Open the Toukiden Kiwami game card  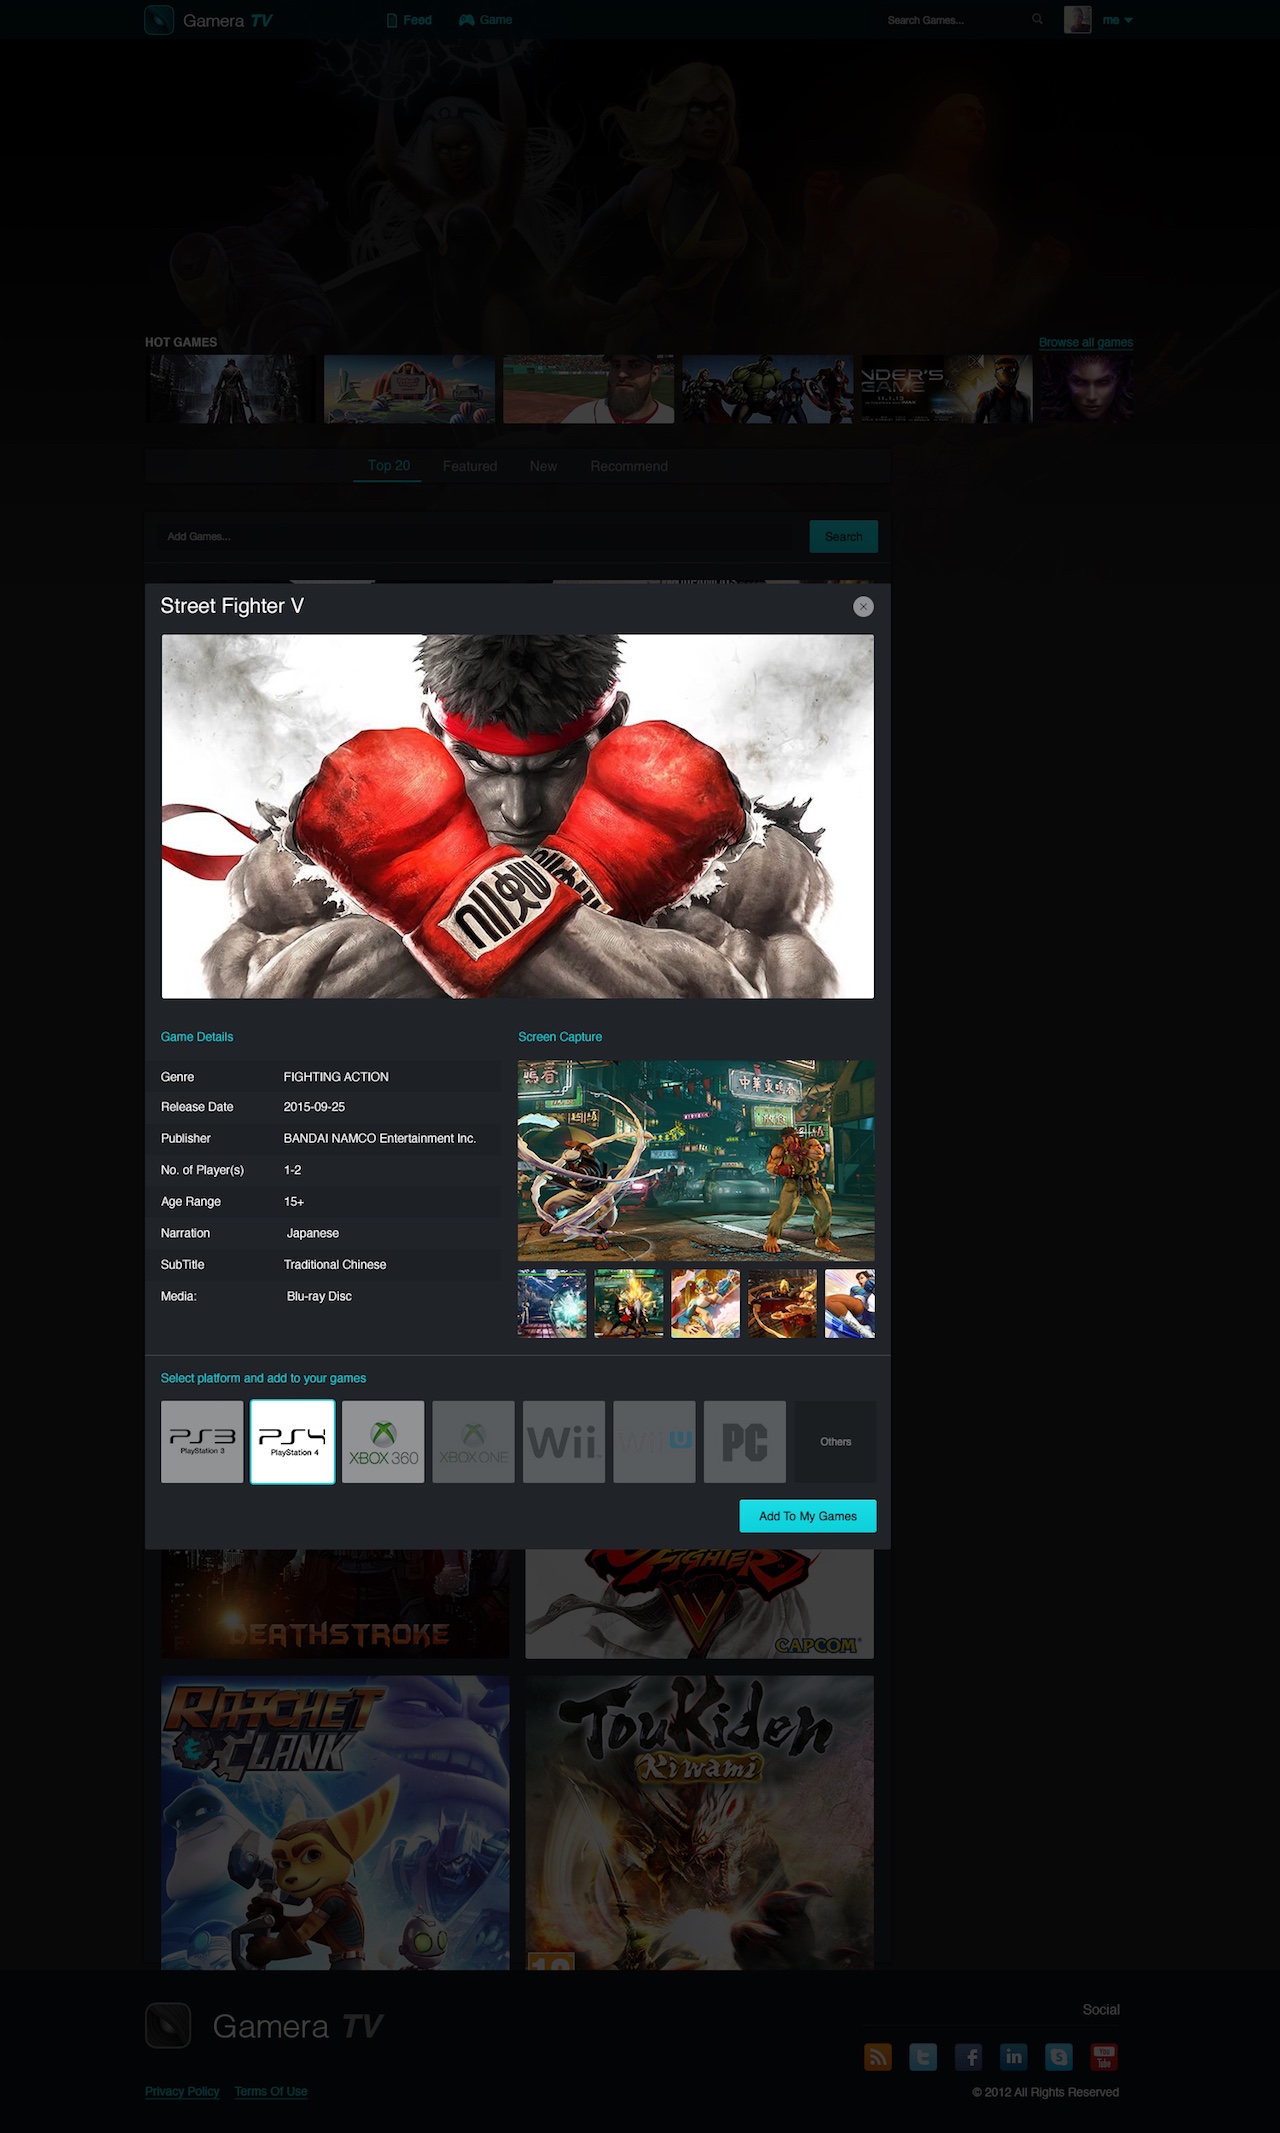click(x=700, y=1823)
